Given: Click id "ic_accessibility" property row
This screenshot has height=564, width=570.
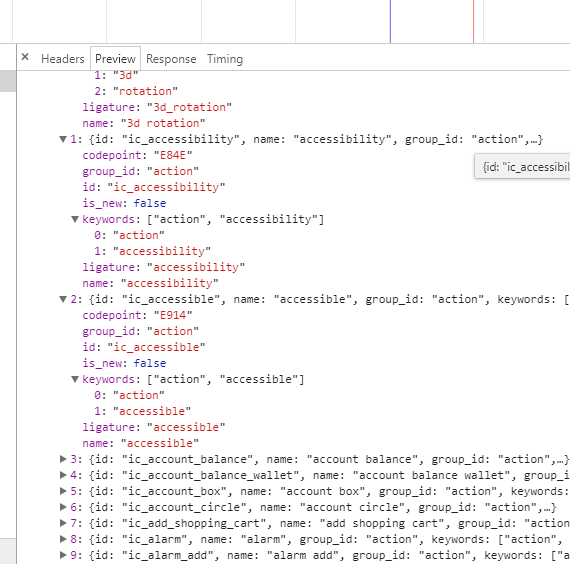Looking at the screenshot, I should coord(154,187).
